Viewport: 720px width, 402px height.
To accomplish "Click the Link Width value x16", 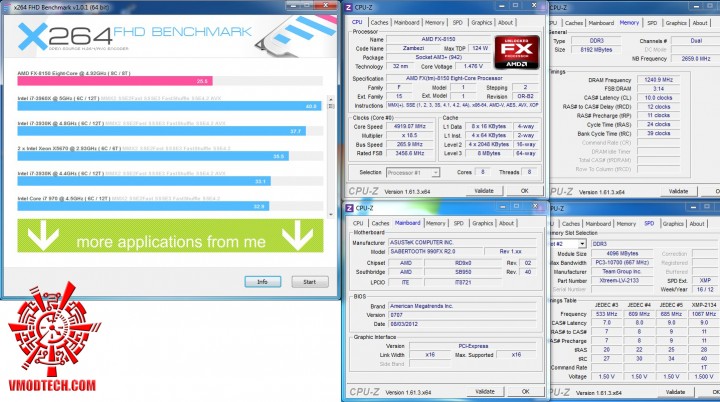I will 430,355.
